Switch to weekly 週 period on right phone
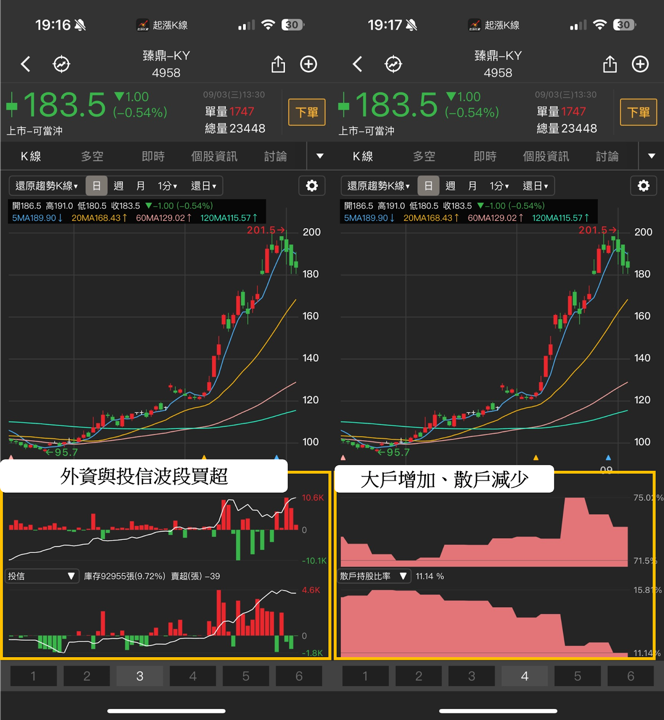 pos(450,186)
